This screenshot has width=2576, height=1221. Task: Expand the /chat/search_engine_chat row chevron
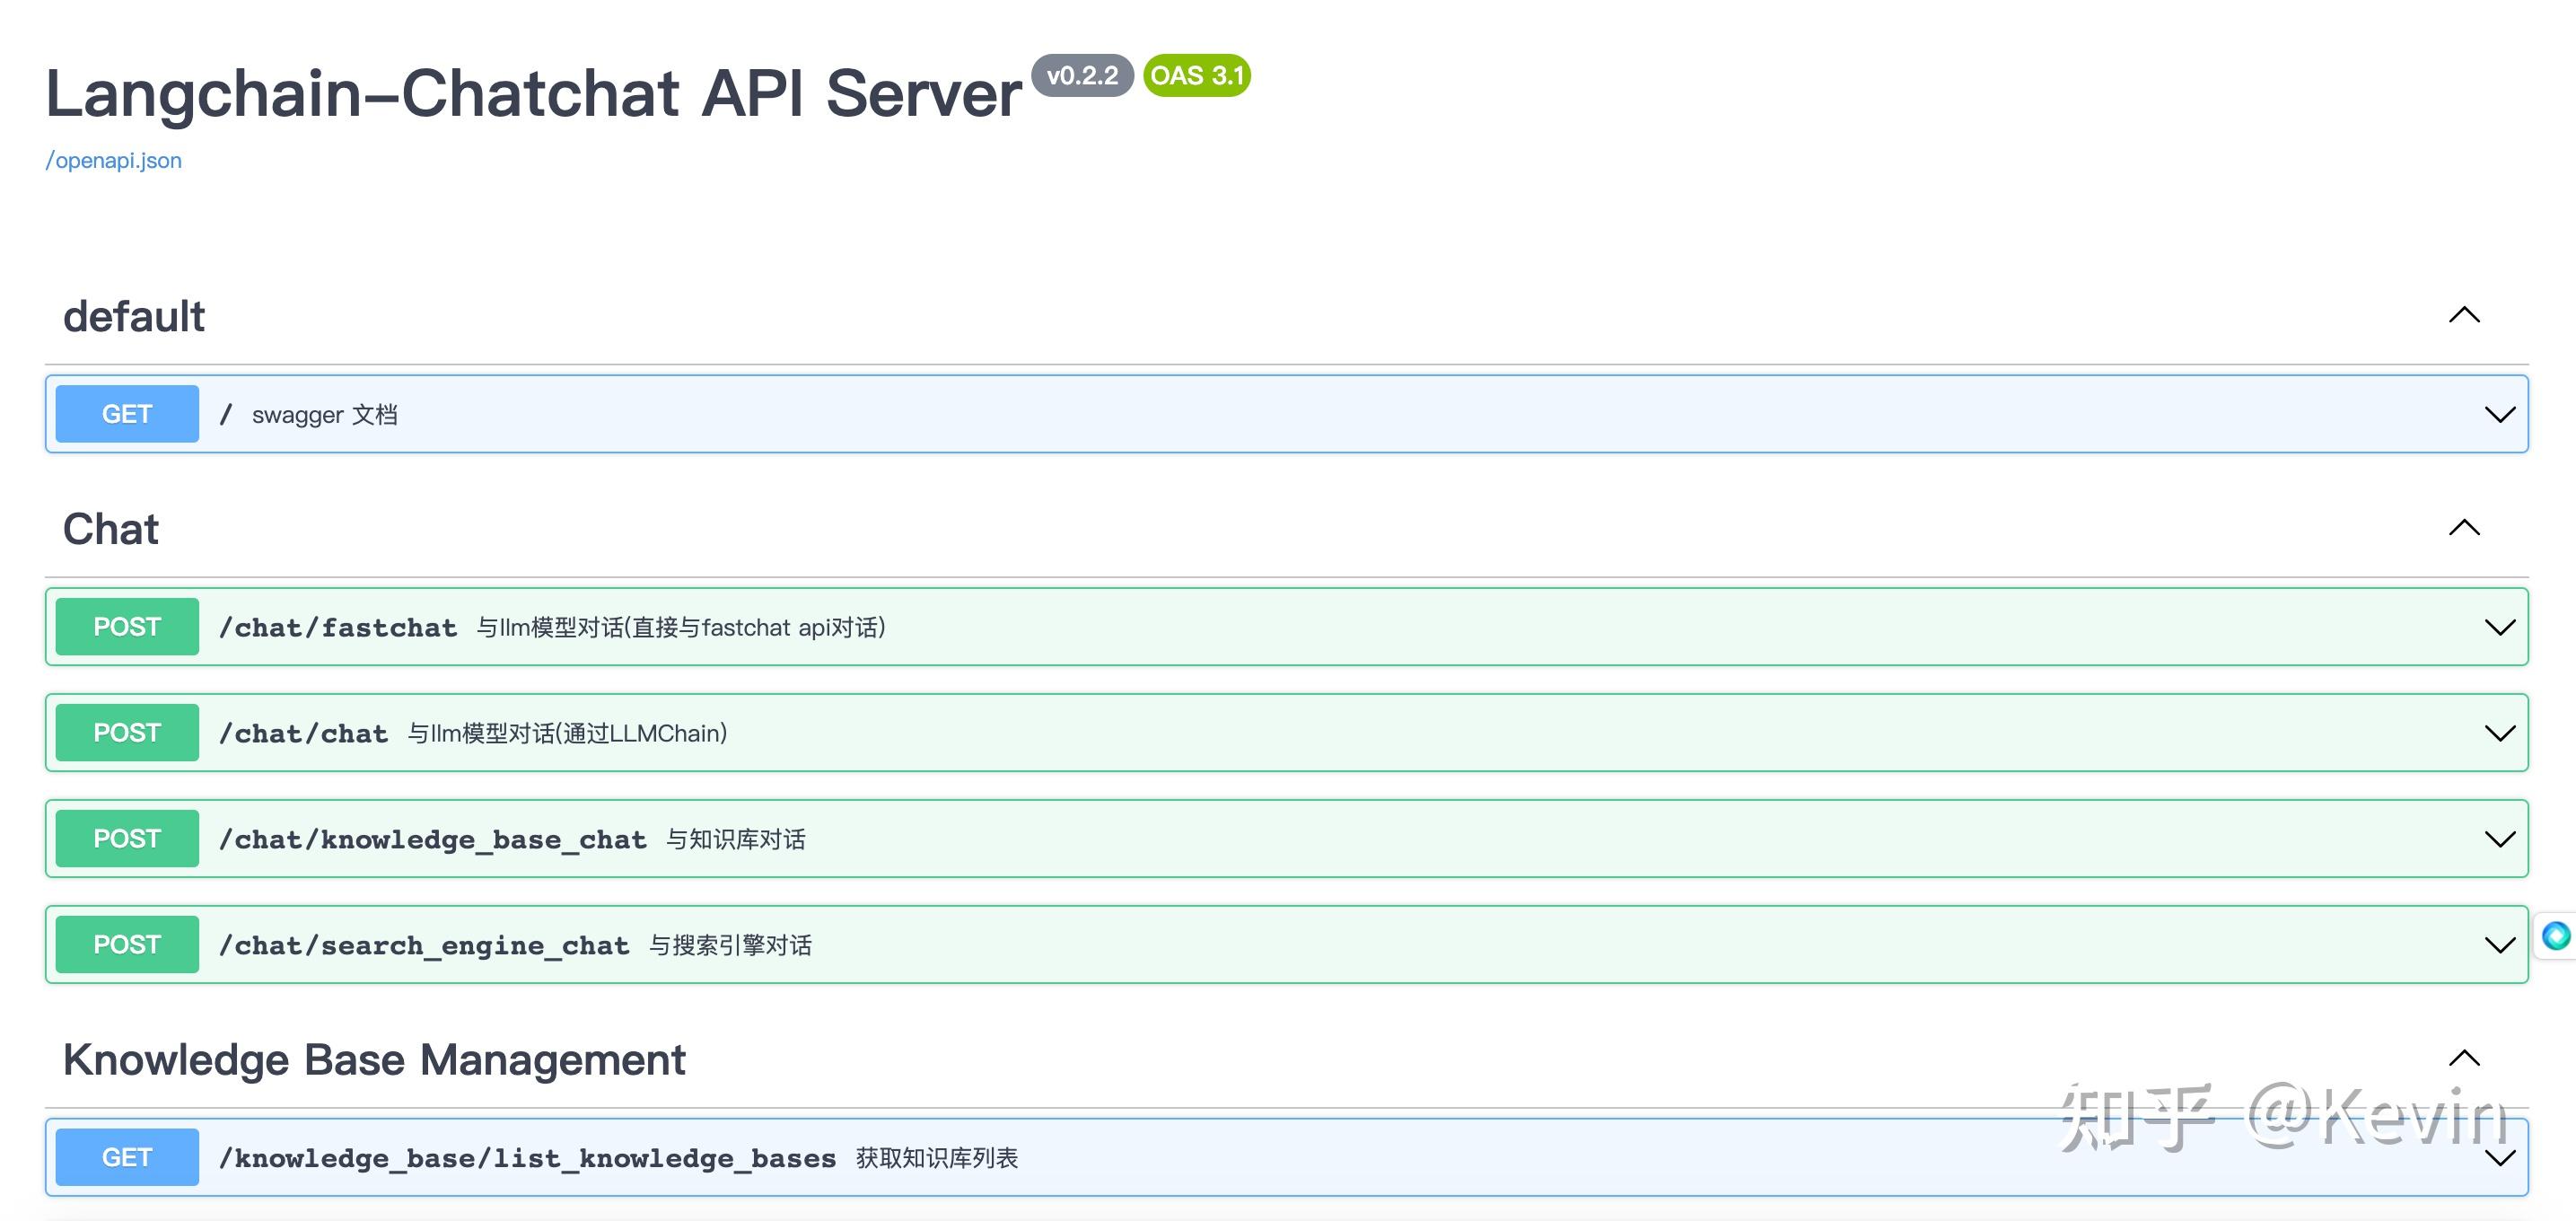[x=2499, y=946]
